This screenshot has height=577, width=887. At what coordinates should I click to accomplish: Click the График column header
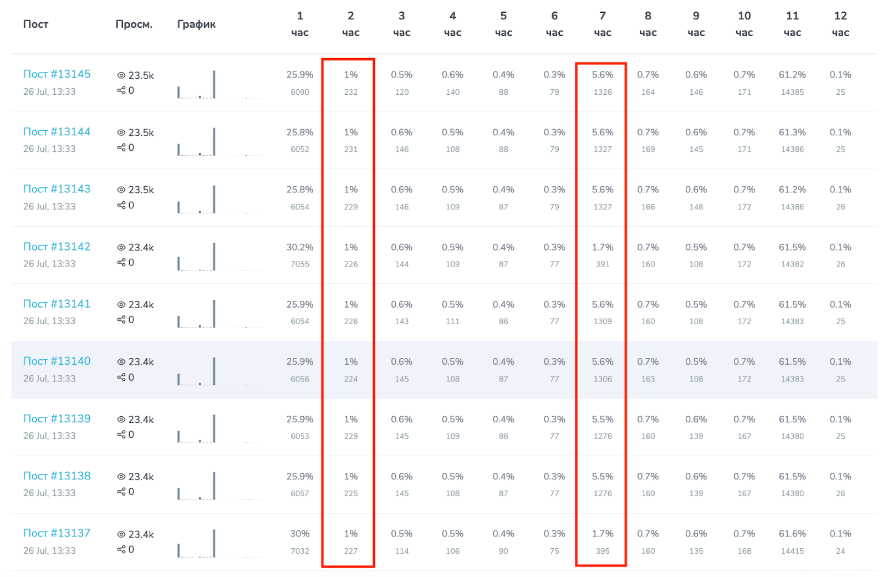196,24
